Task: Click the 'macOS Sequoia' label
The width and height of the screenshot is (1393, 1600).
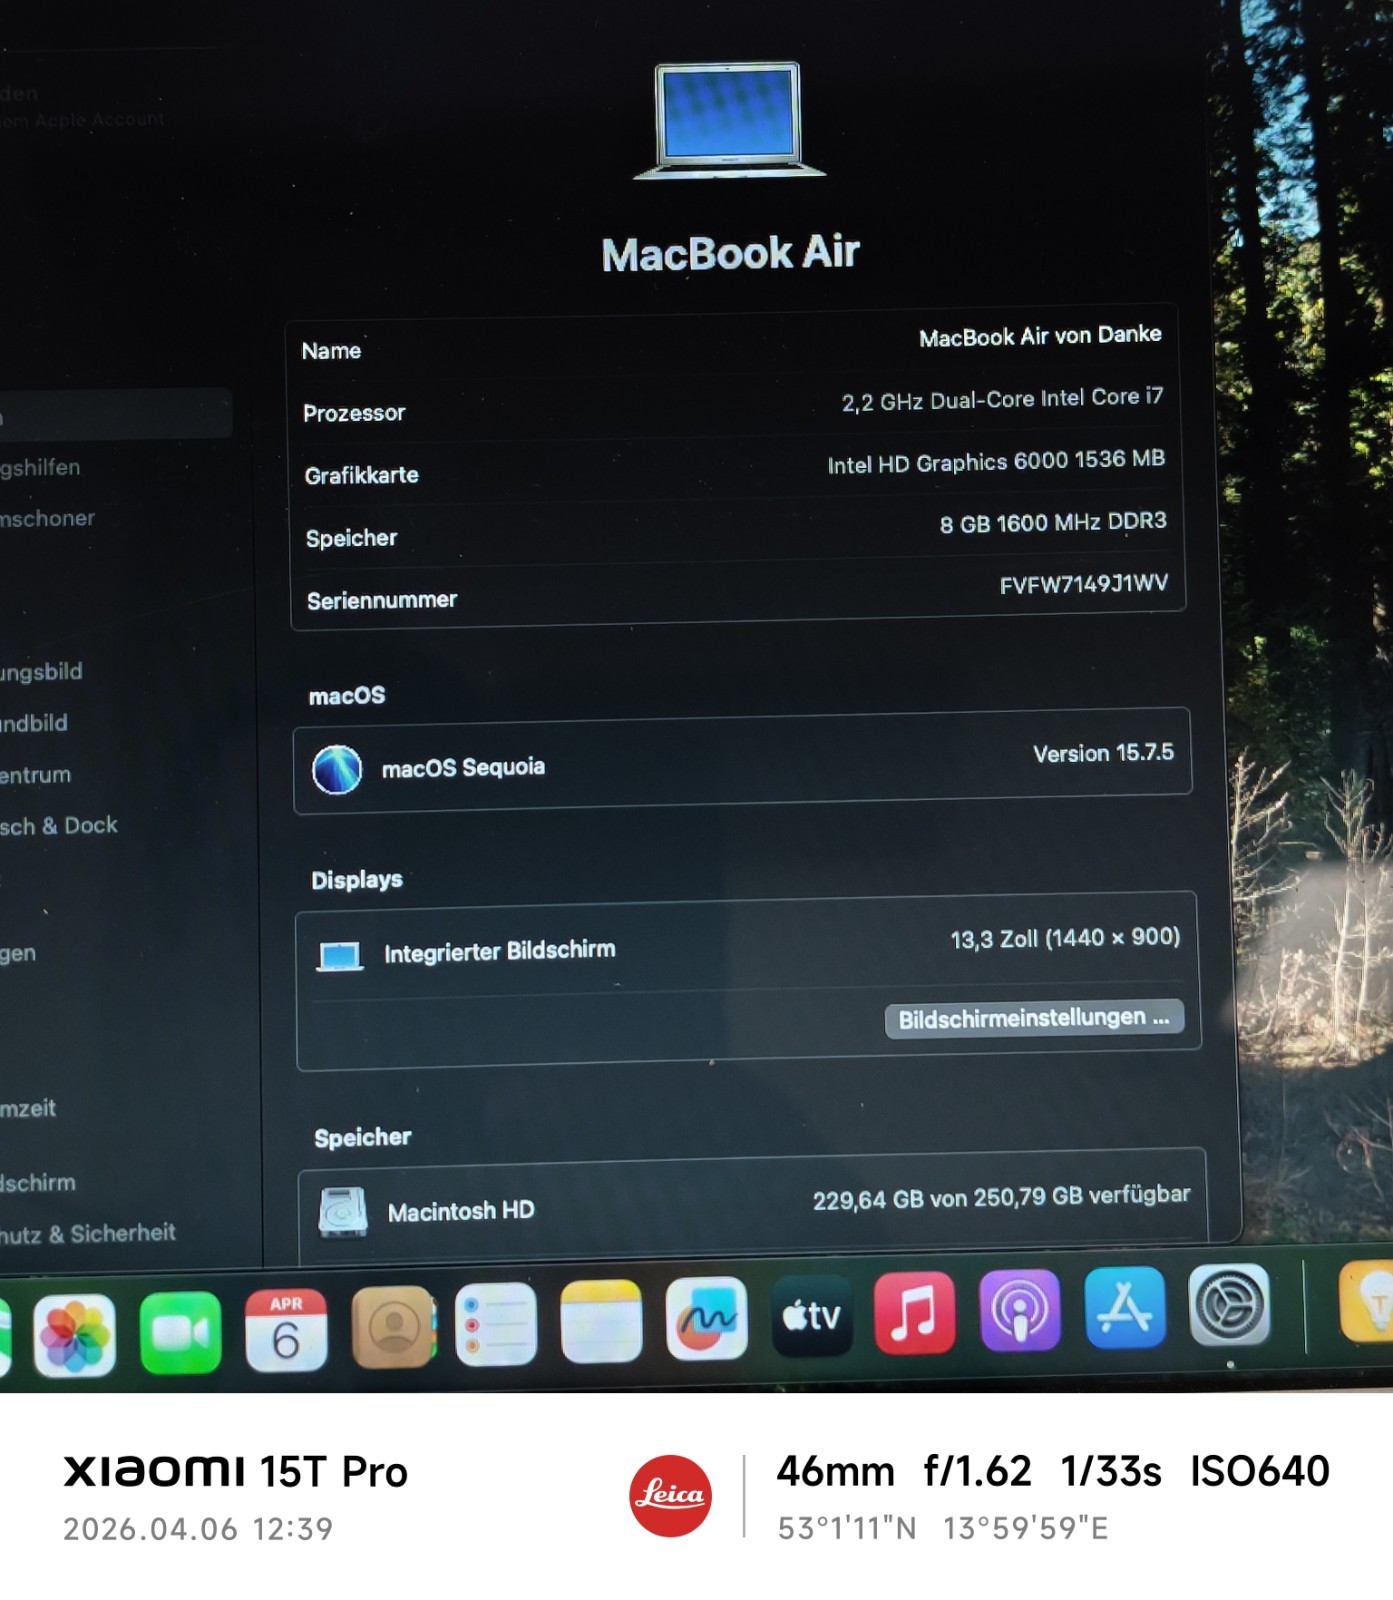Action: point(463,768)
